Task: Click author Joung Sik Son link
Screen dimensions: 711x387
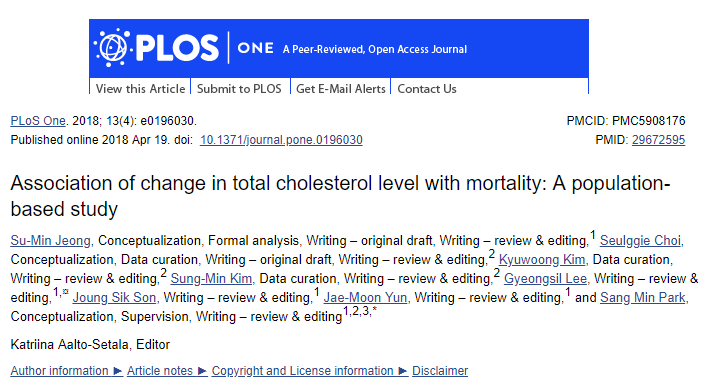Action: point(114,298)
